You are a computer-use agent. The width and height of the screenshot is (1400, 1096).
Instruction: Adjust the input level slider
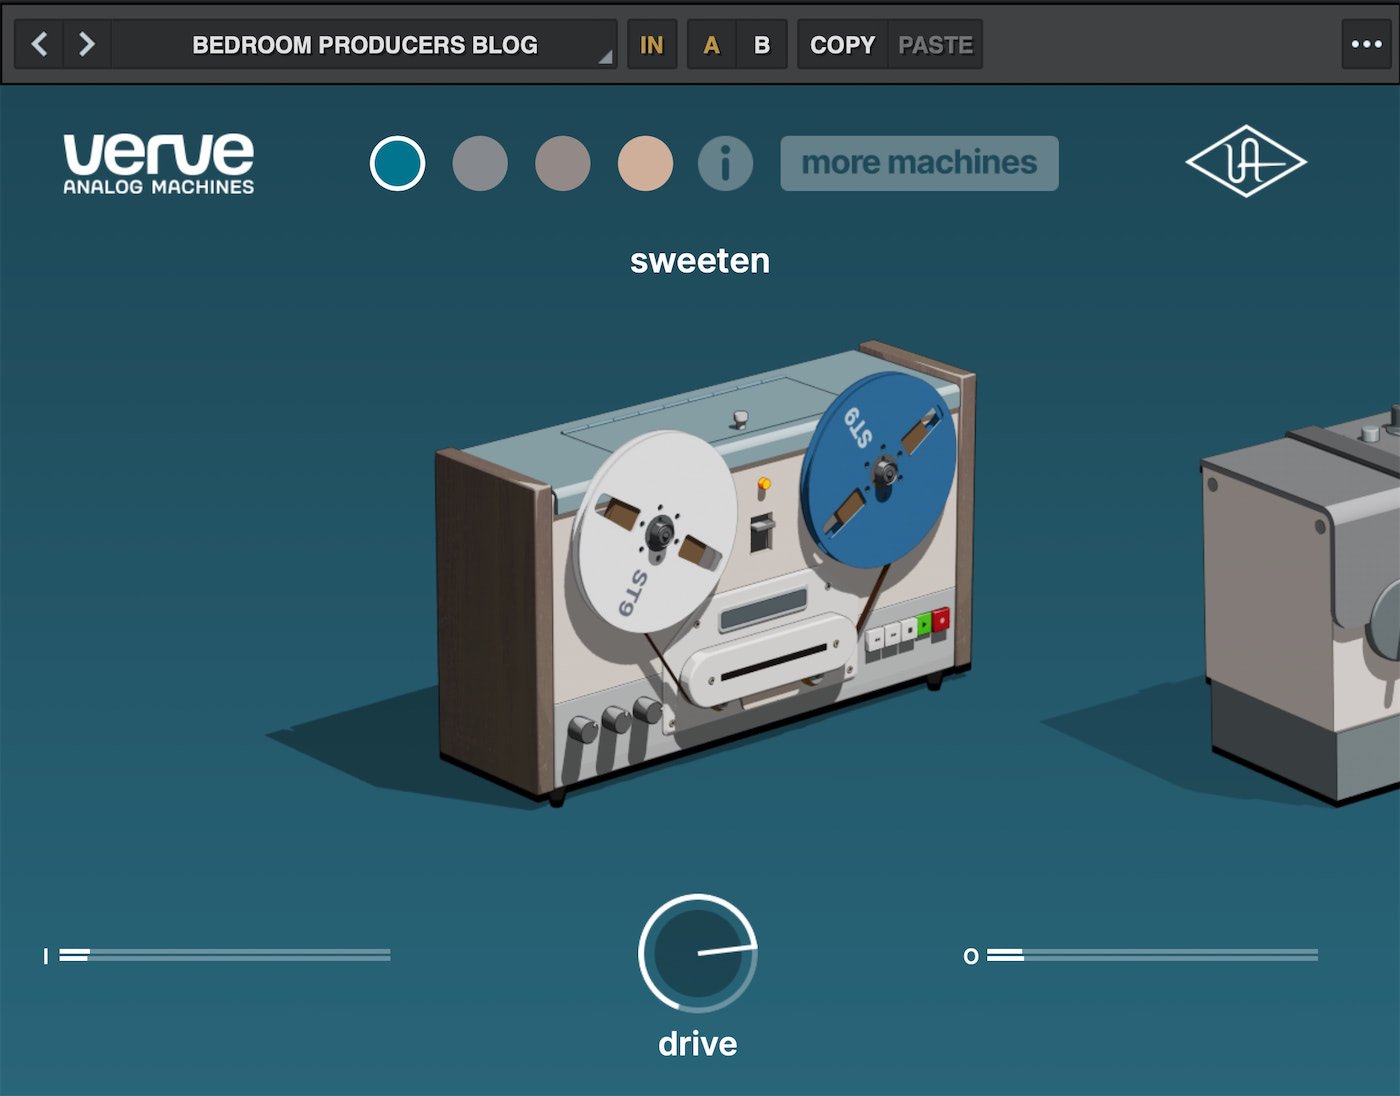(x=224, y=955)
